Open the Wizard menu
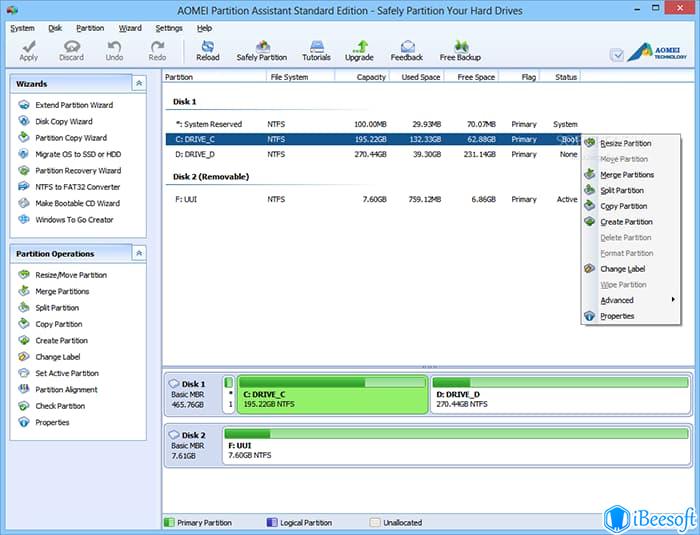This screenshot has width=700, height=535. 130,28
